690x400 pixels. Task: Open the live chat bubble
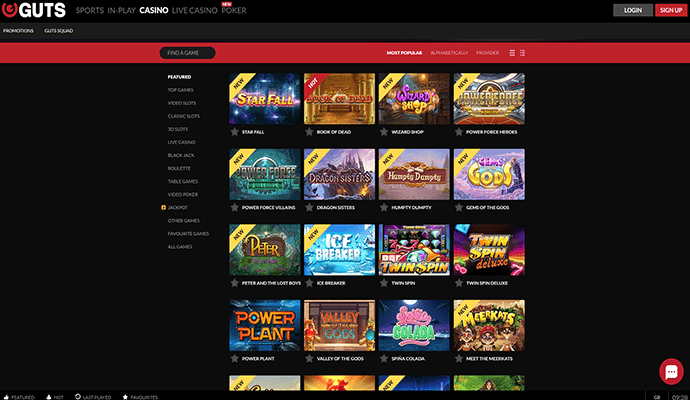coord(671,370)
